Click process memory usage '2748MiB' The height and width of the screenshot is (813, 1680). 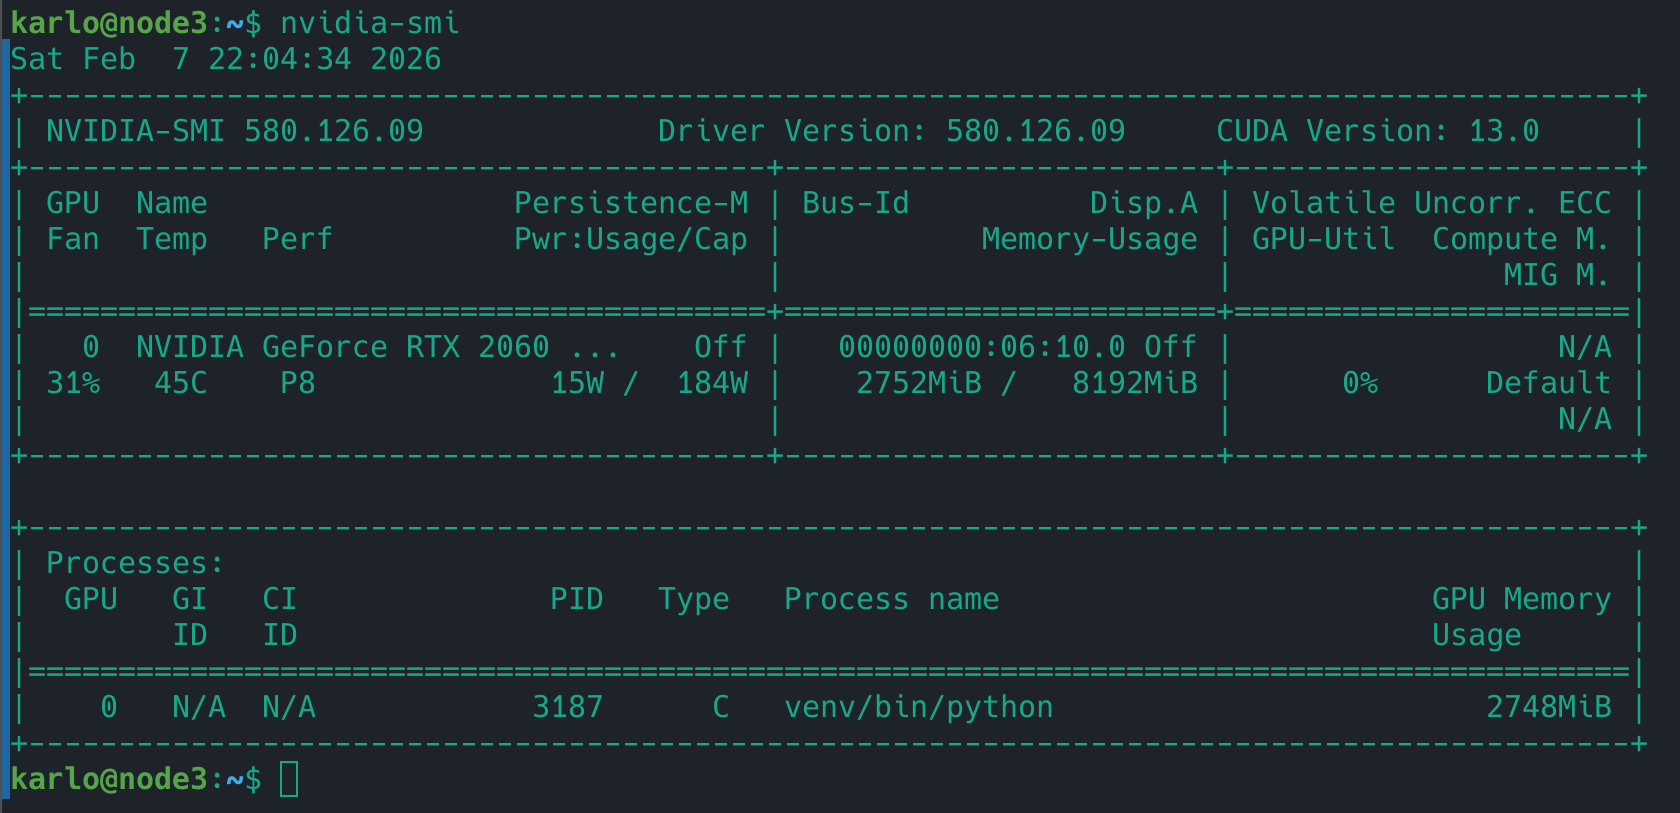(1549, 707)
